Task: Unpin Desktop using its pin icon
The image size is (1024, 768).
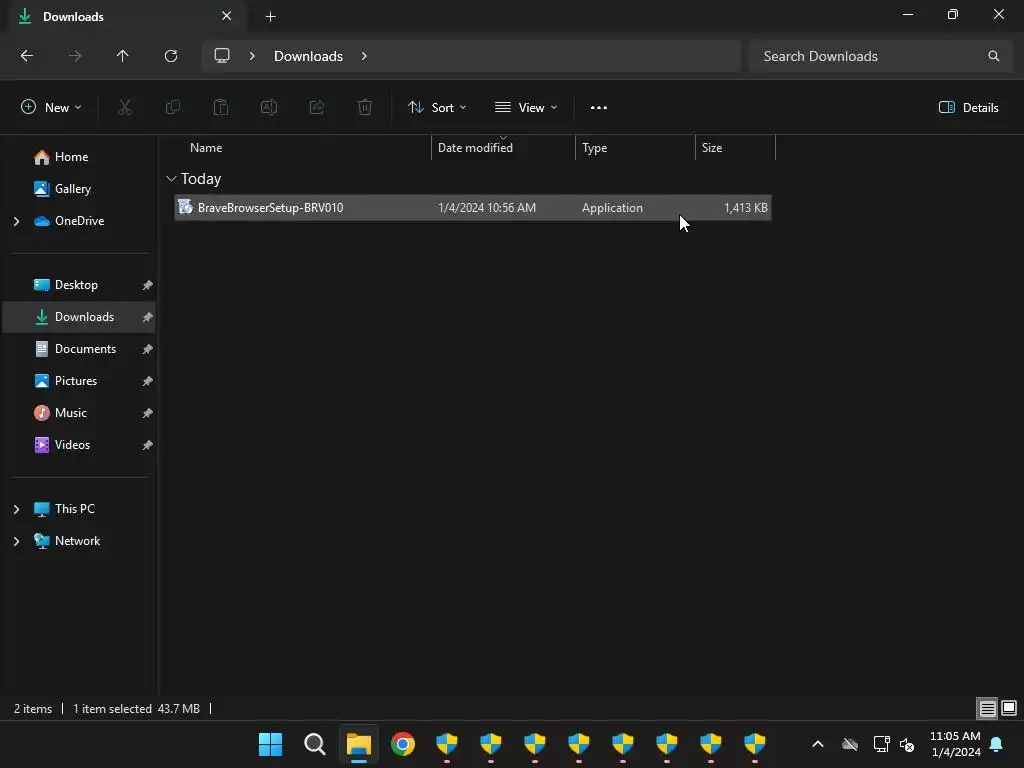Action: pyautogui.click(x=148, y=285)
